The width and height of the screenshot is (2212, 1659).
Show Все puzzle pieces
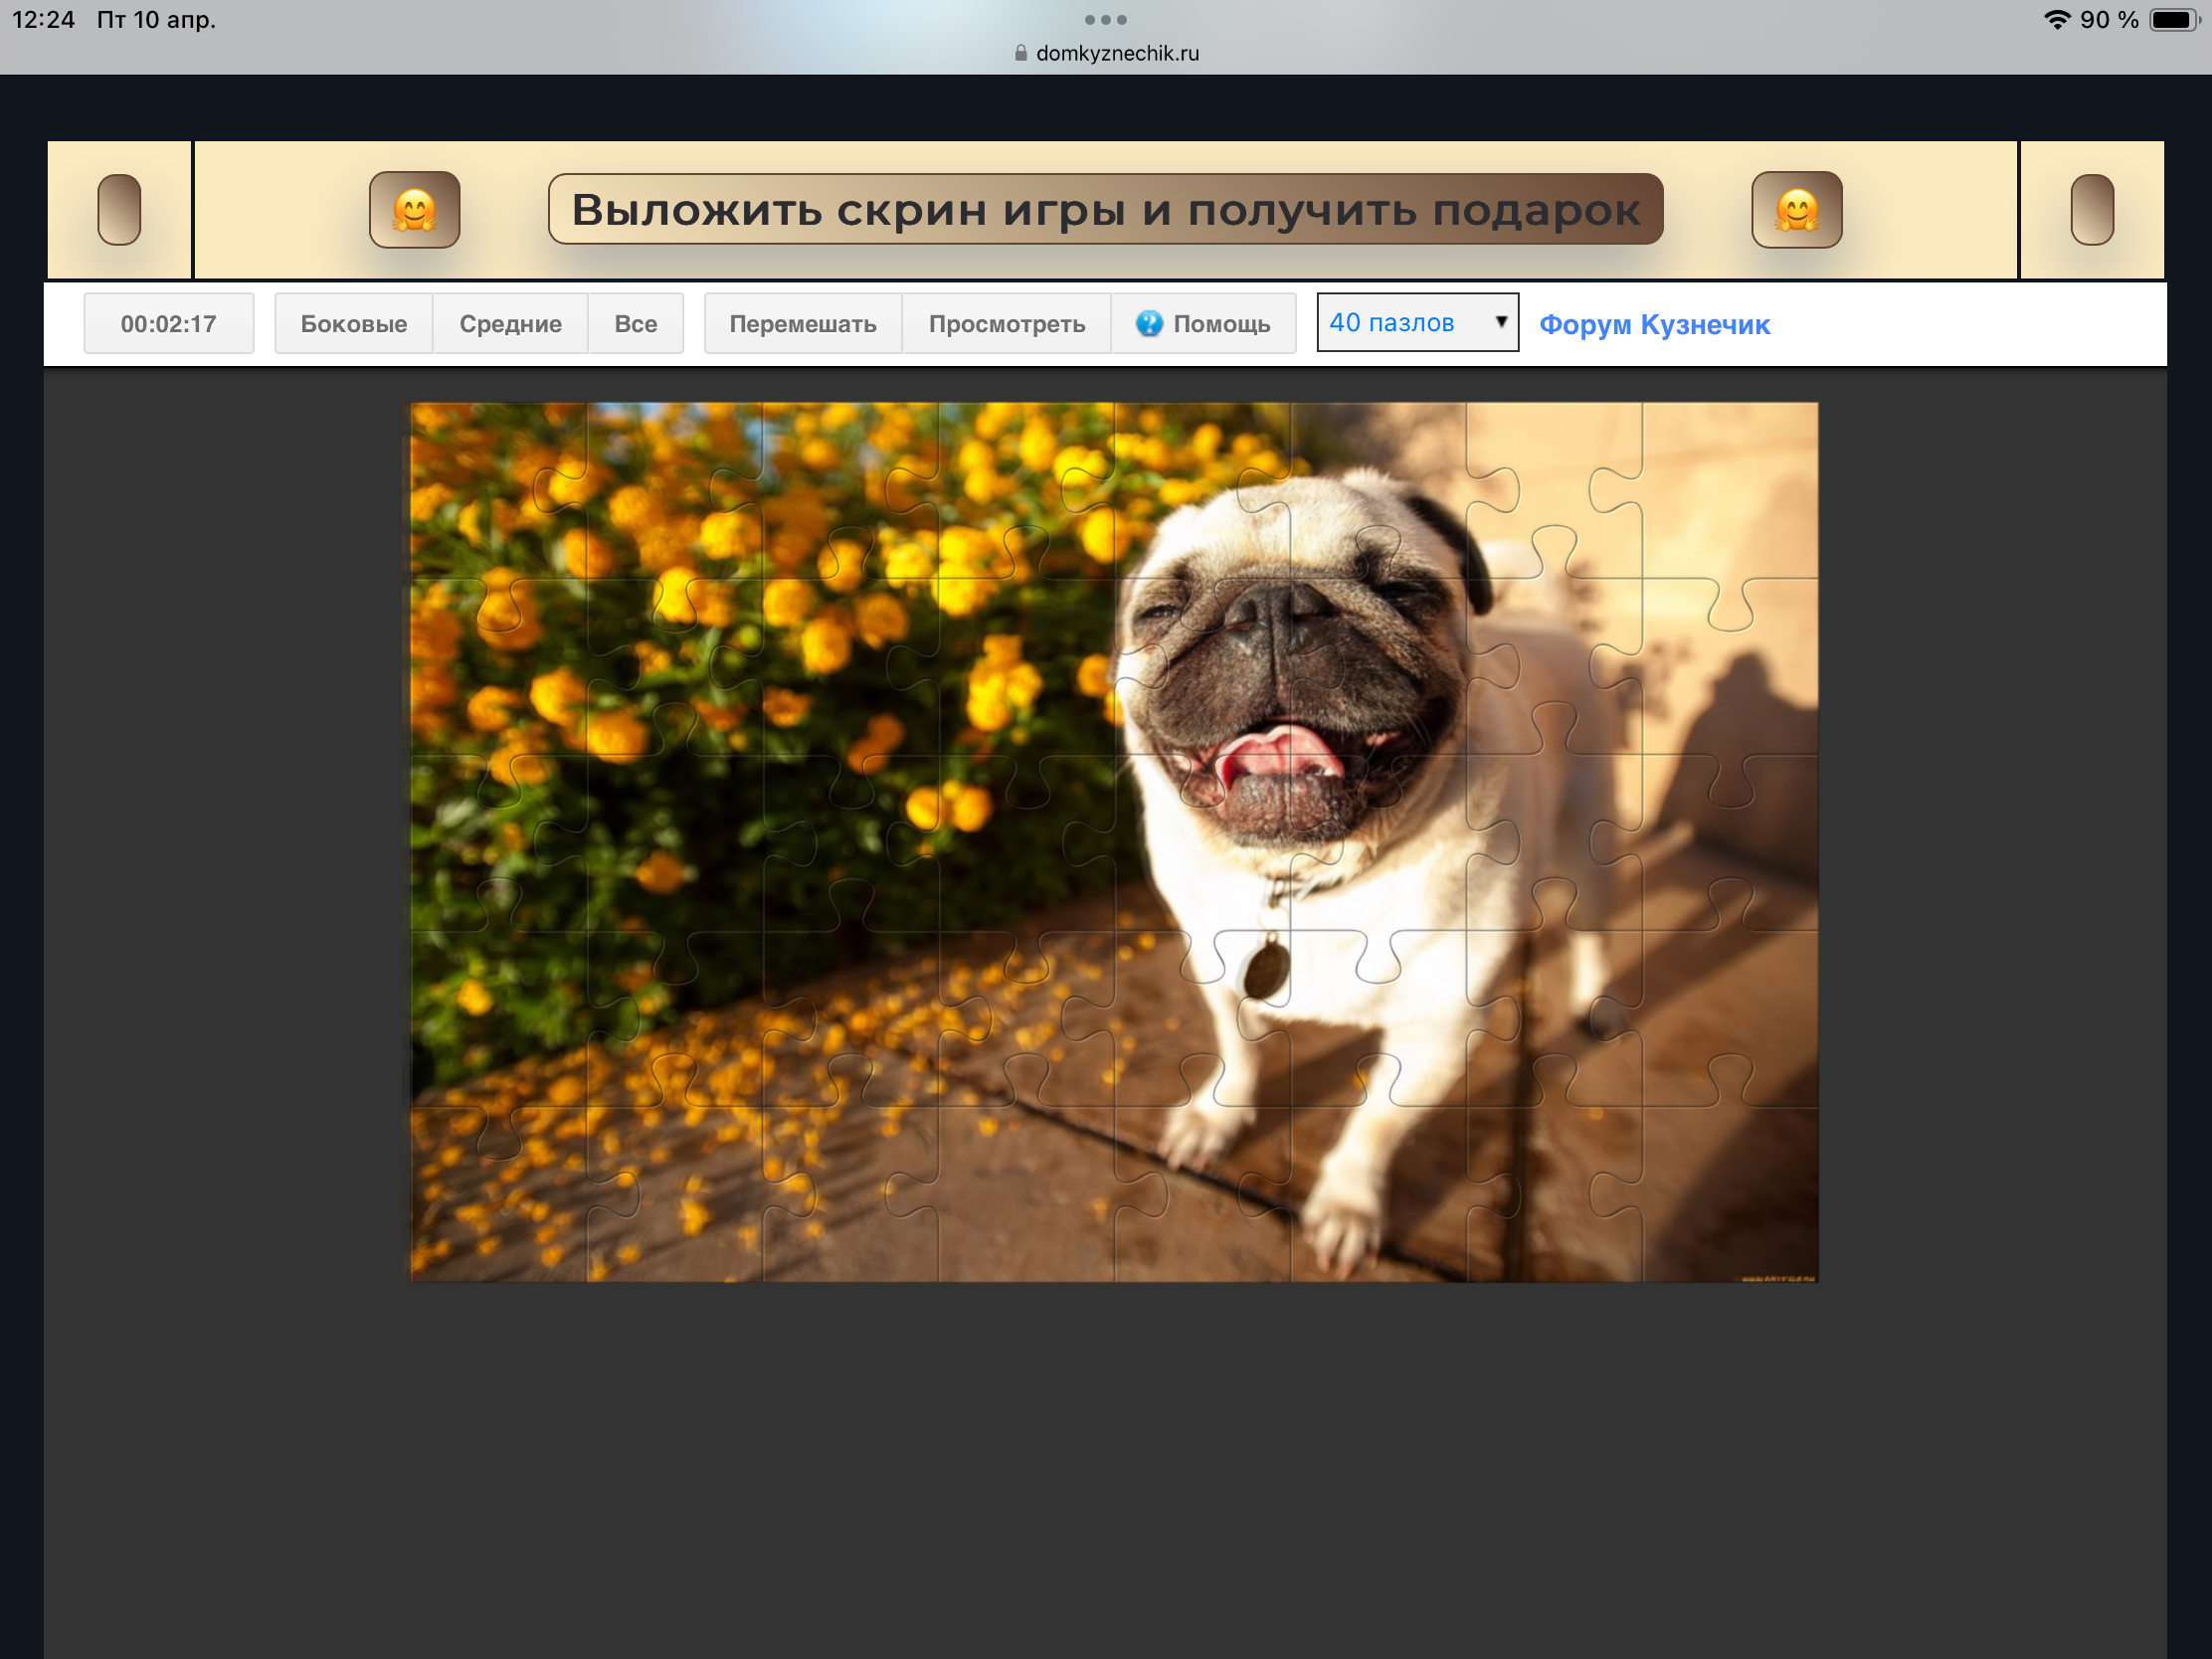click(x=635, y=324)
